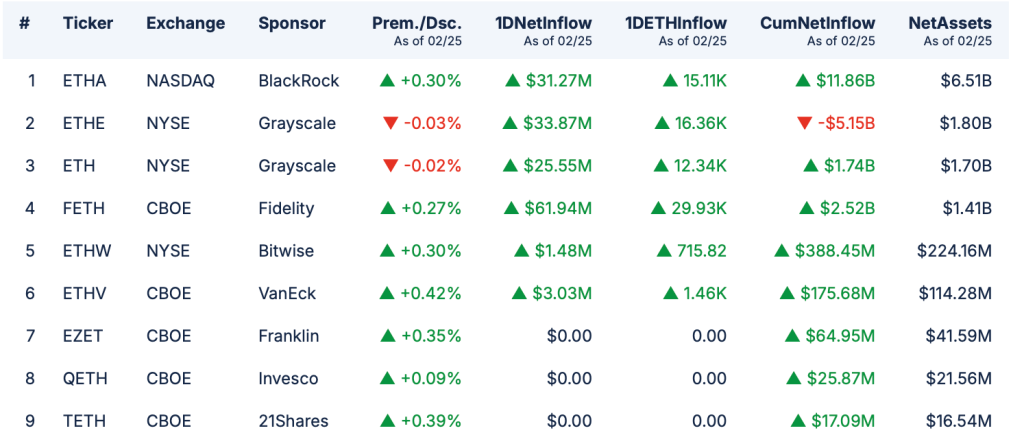Viewport: 1024px width, 446px height.
Task: Click the CumNetInflow column header
Action: 817,23
